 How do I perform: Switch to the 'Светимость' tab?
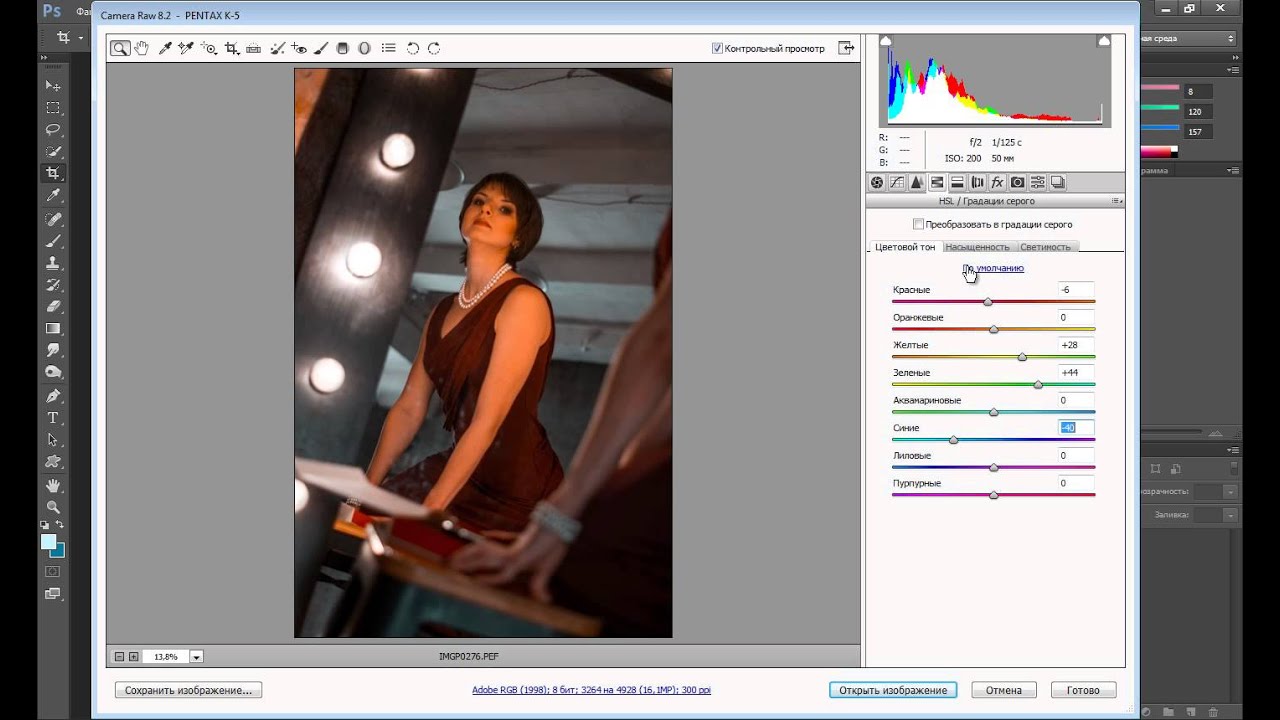(1045, 247)
